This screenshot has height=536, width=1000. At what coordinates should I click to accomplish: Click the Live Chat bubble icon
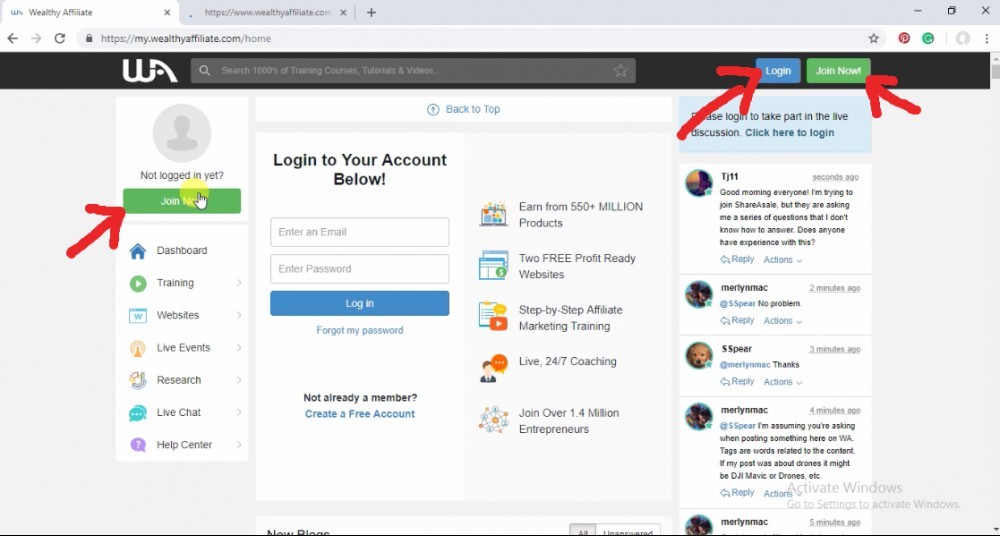click(138, 413)
